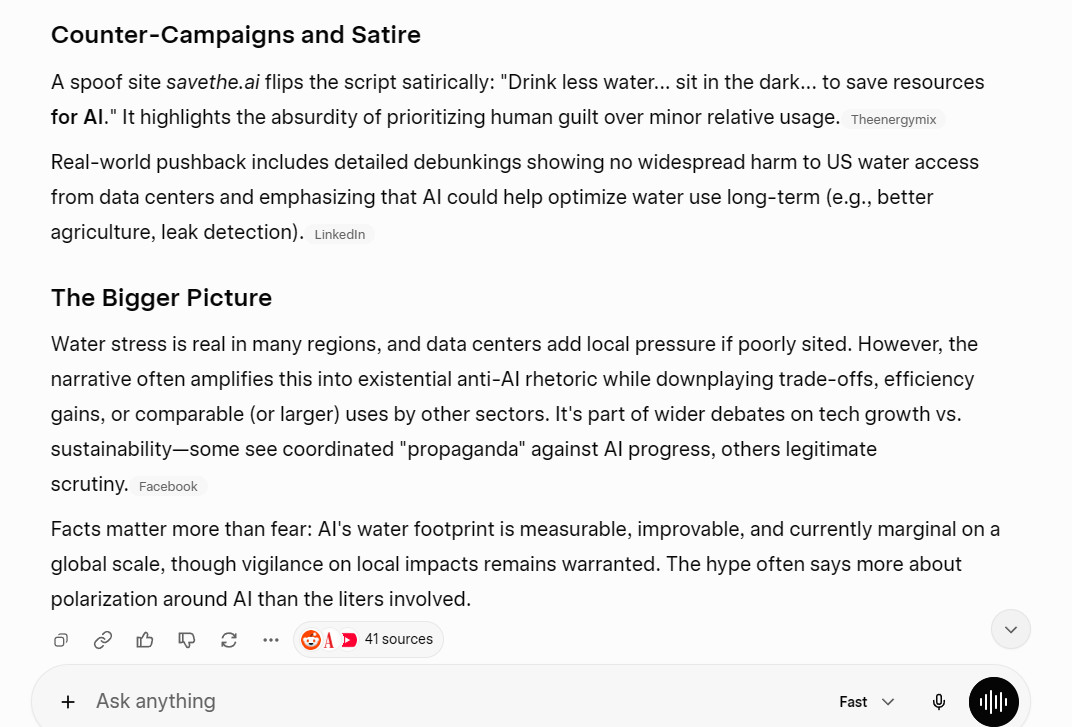Expand the chevron next to Fast

pyautogui.click(x=888, y=702)
